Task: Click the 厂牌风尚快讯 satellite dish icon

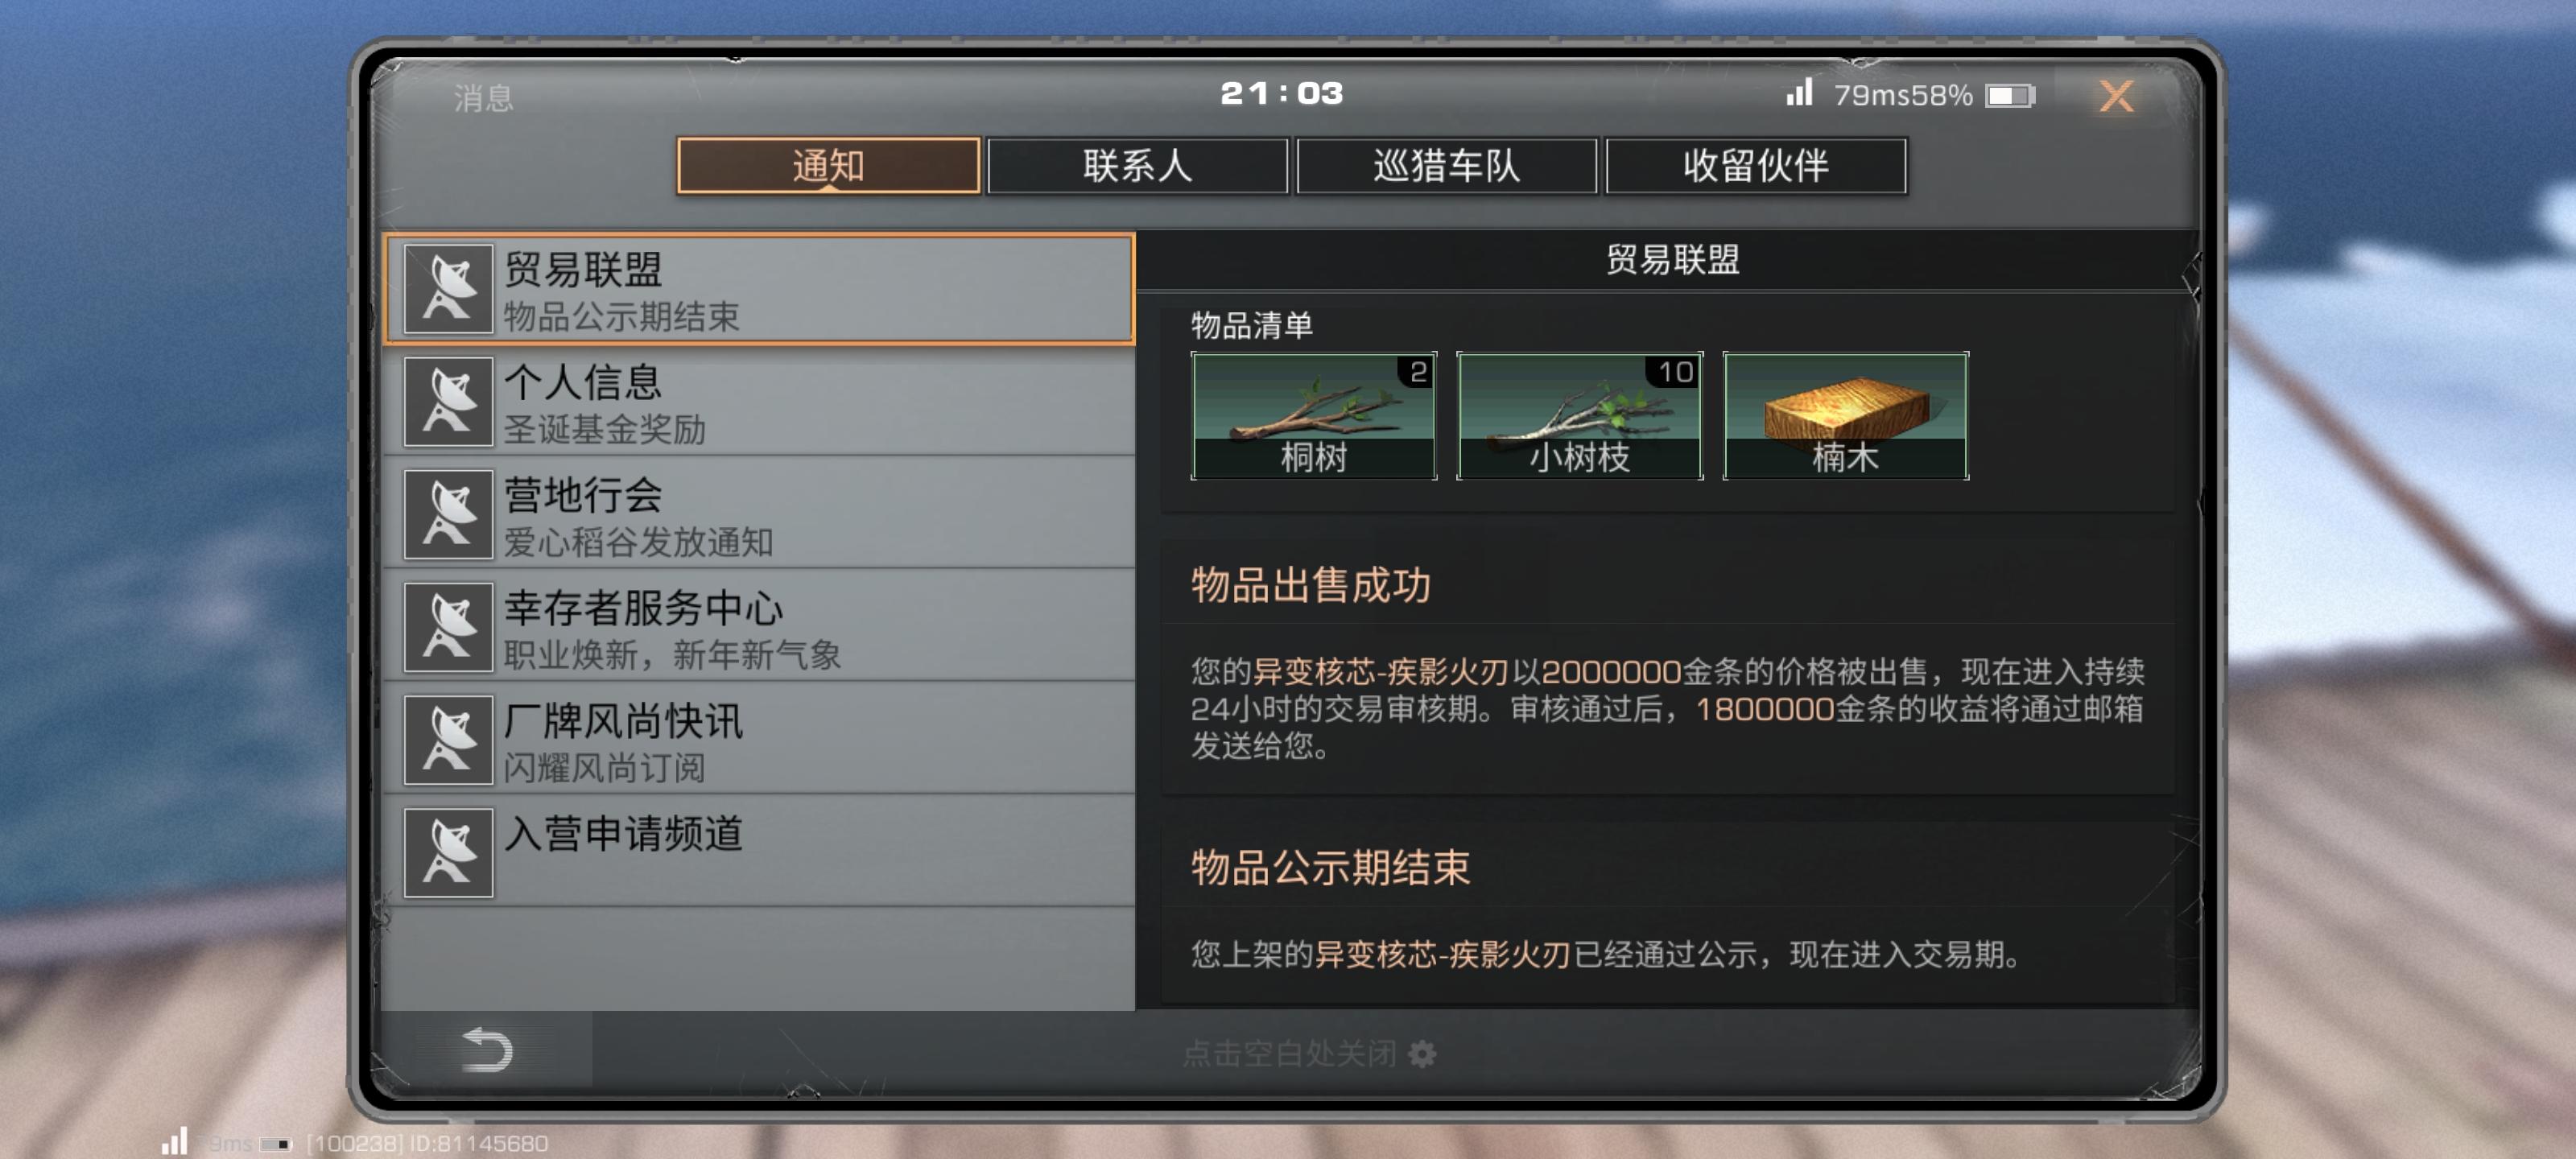Action: pyautogui.click(x=448, y=741)
